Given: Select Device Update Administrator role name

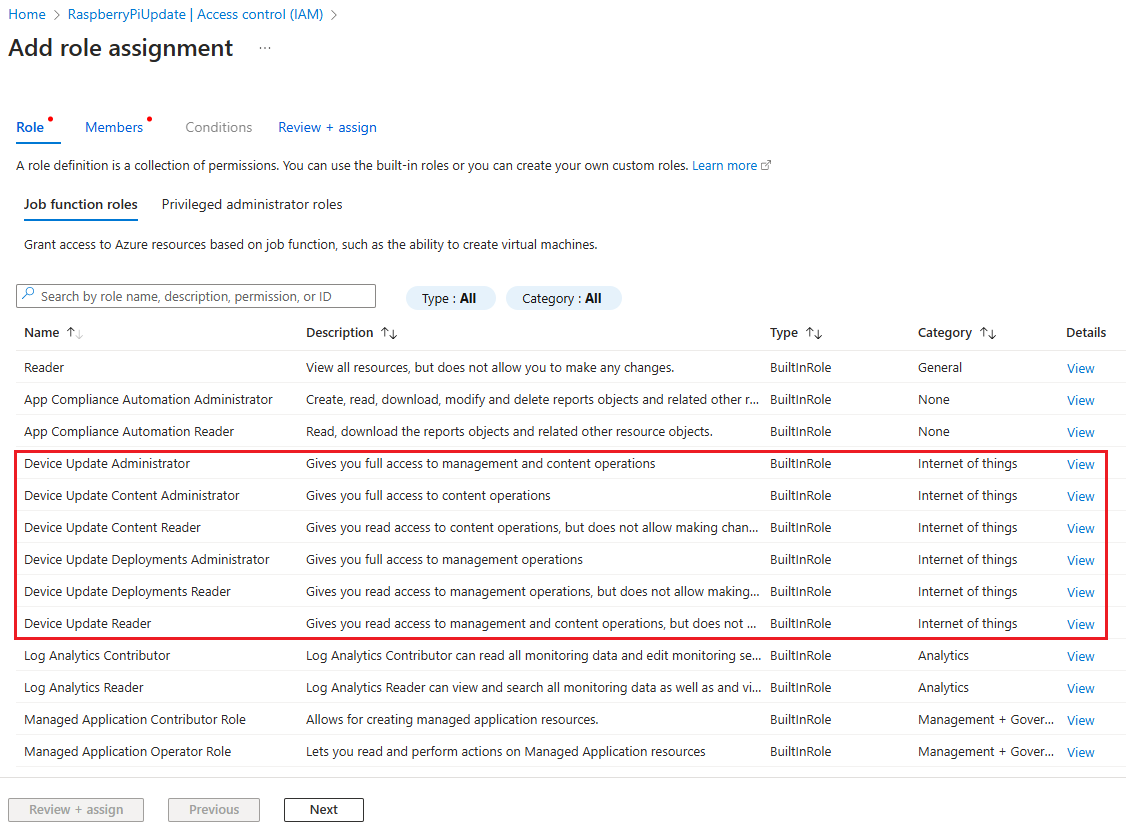Looking at the screenshot, I should pos(107,463).
